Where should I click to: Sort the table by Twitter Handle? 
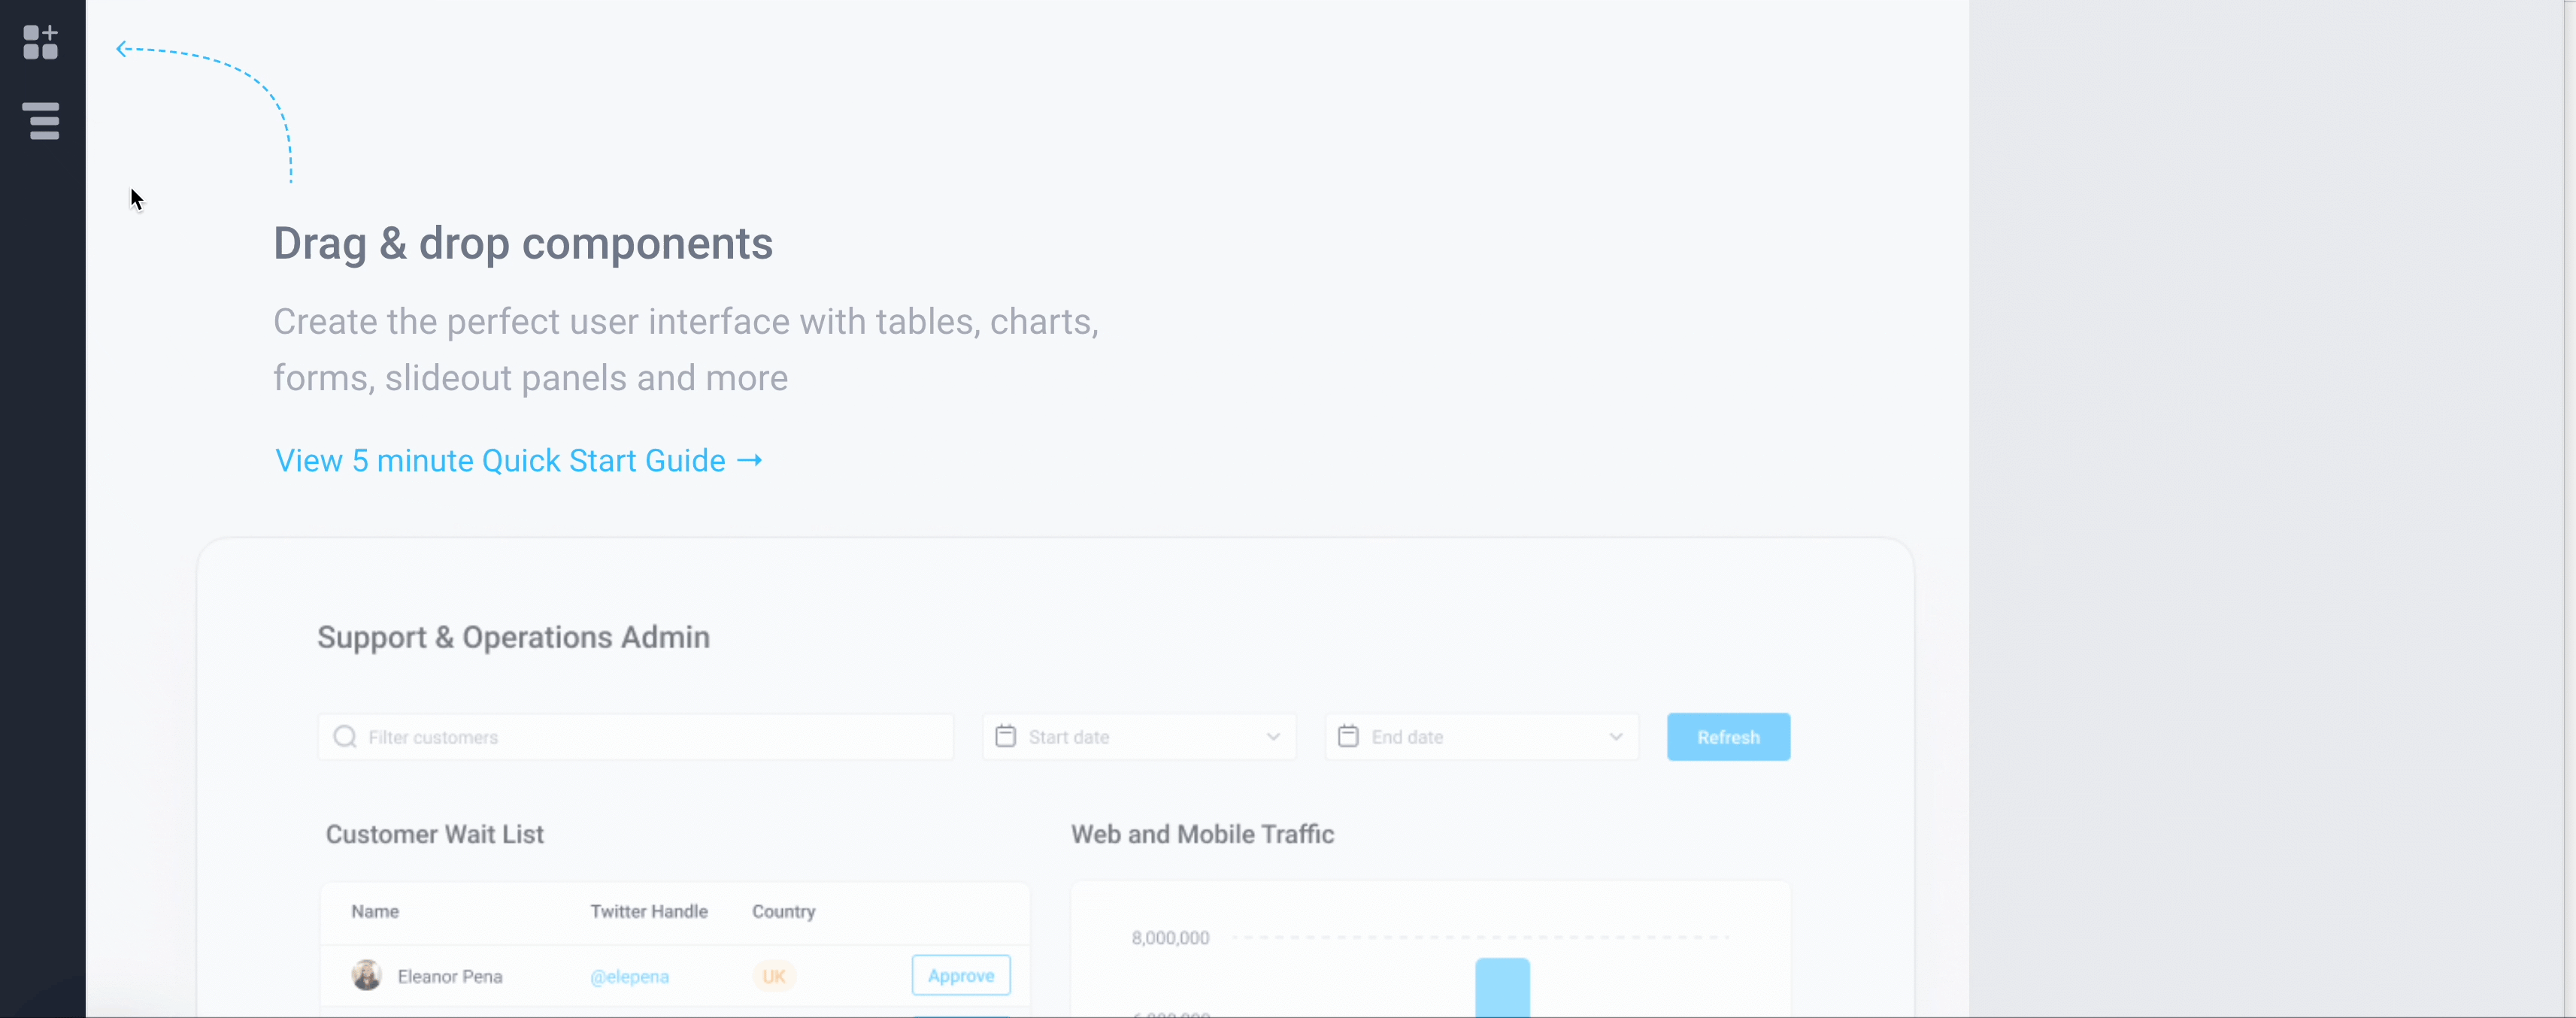[x=648, y=911]
